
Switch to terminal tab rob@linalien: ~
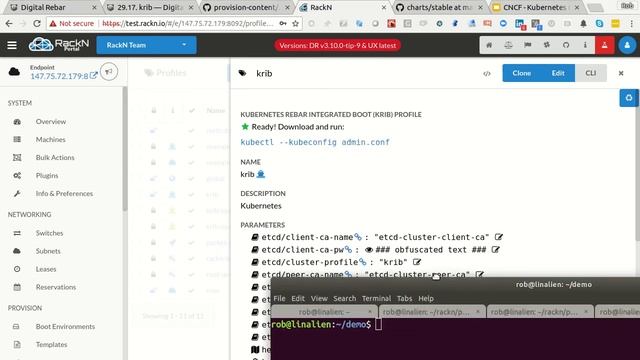click(324, 312)
